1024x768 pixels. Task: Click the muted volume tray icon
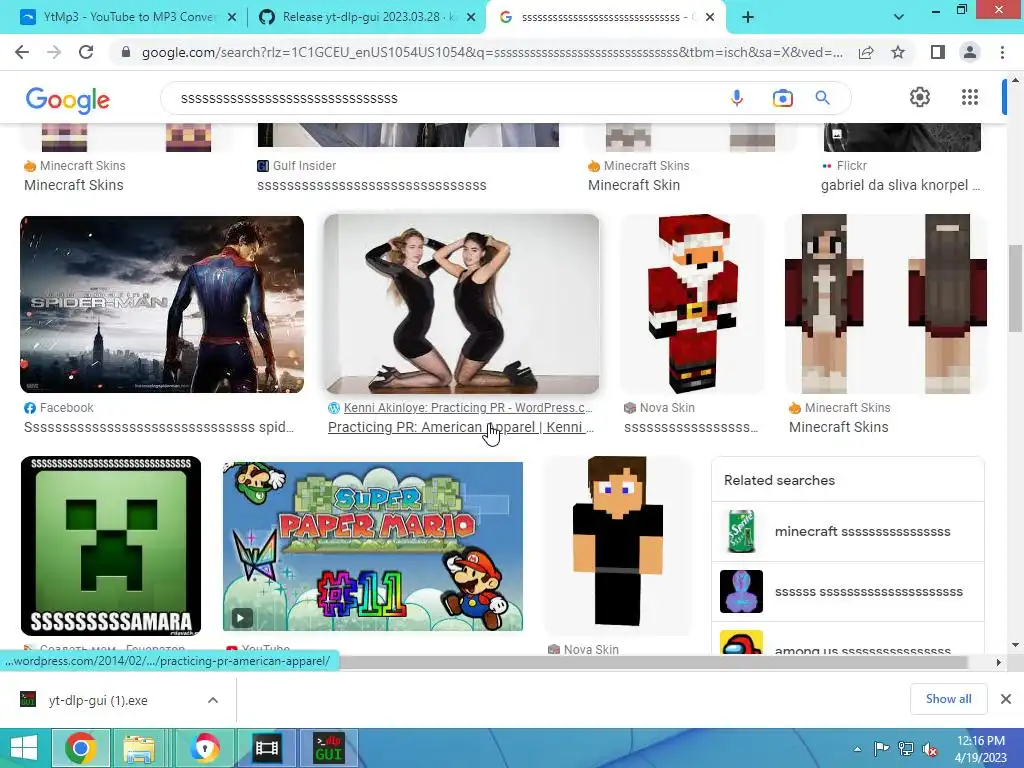pyautogui.click(x=929, y=749)
